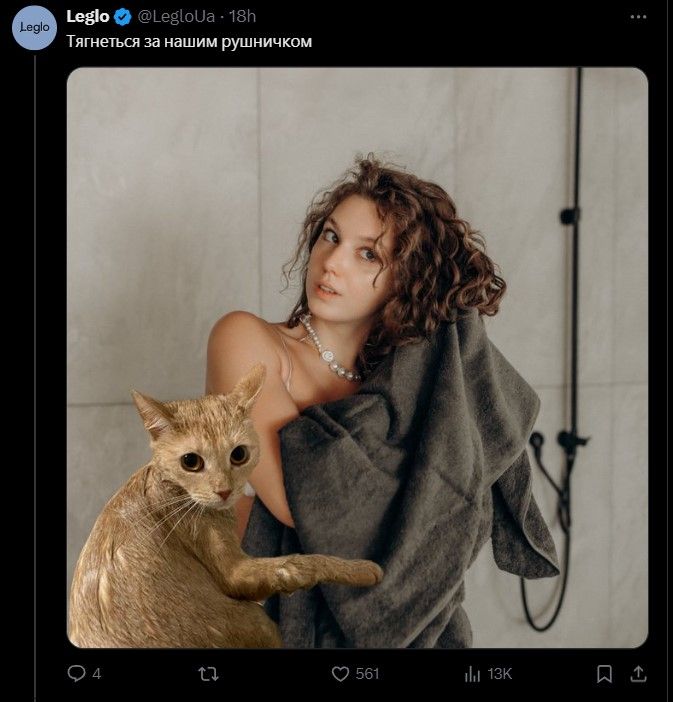Image resolution: width=673 pixels, height=702 pixels.
Task: Repost the tweet with retweet icon
Action: click(208, 674)
